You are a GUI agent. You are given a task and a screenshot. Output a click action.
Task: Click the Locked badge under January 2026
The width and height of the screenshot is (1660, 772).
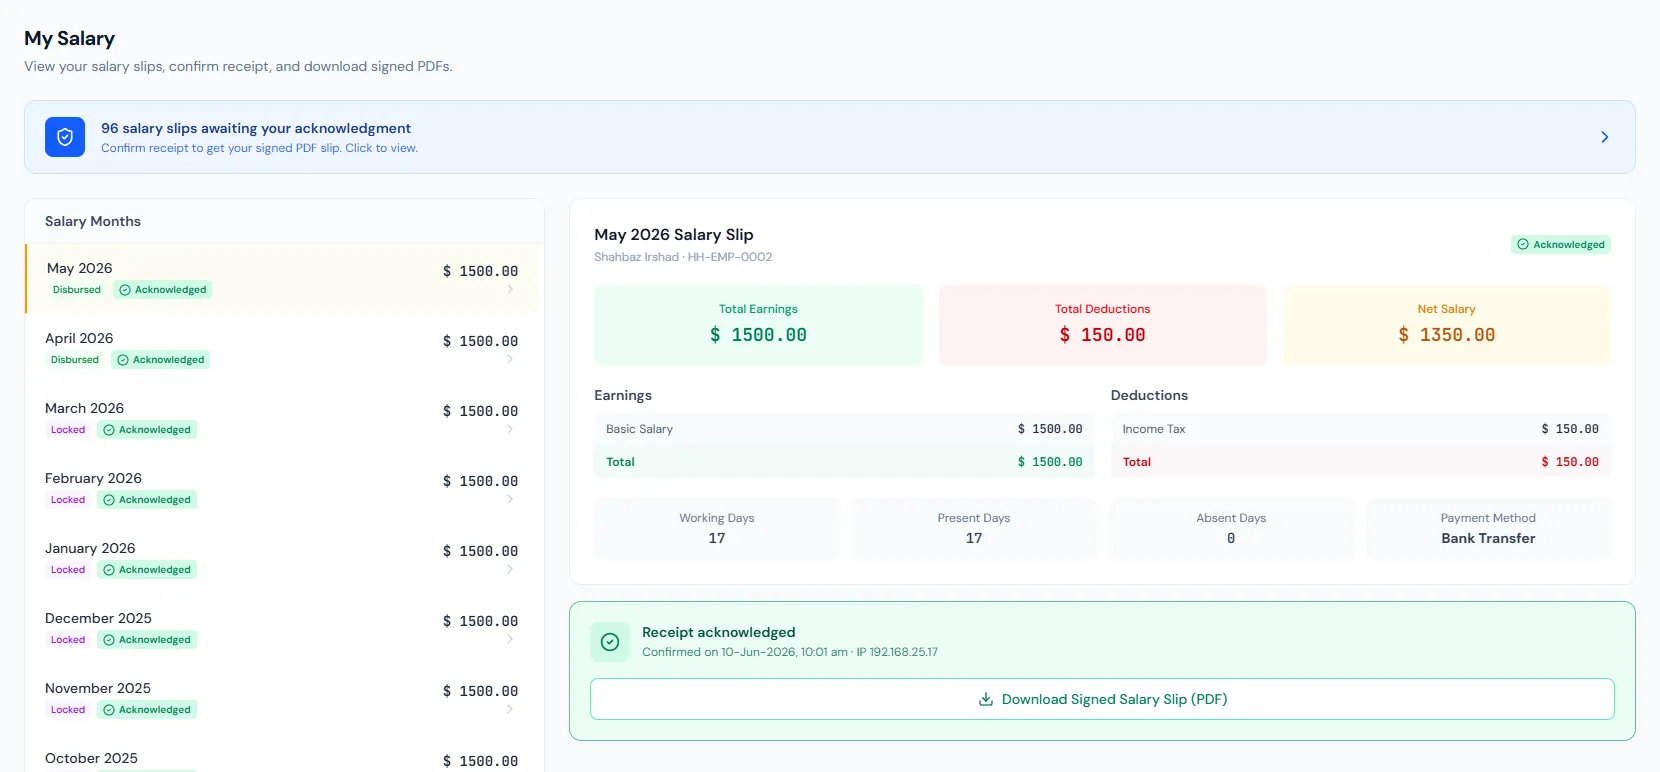tap(68, 570)
